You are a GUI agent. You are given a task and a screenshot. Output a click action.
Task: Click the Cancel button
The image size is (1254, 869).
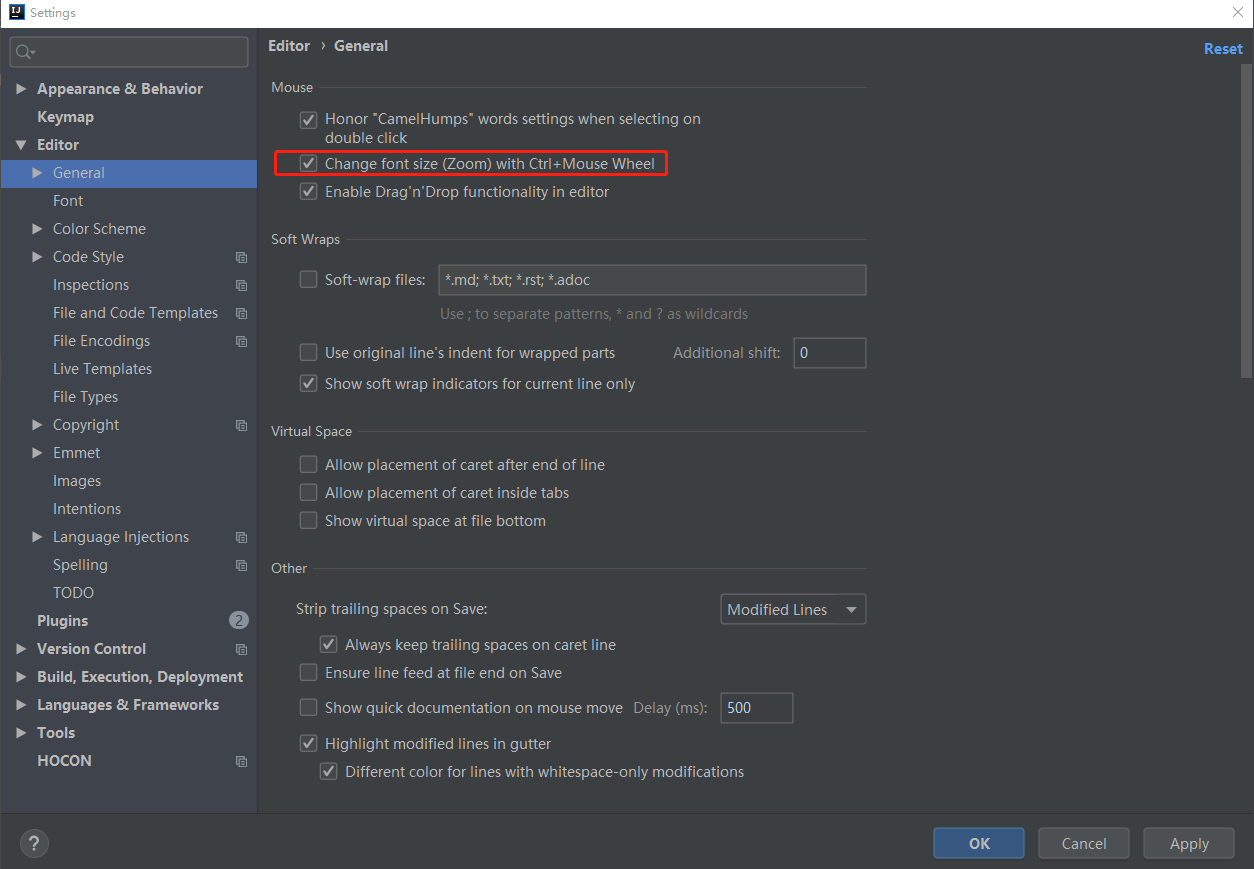1084,843
